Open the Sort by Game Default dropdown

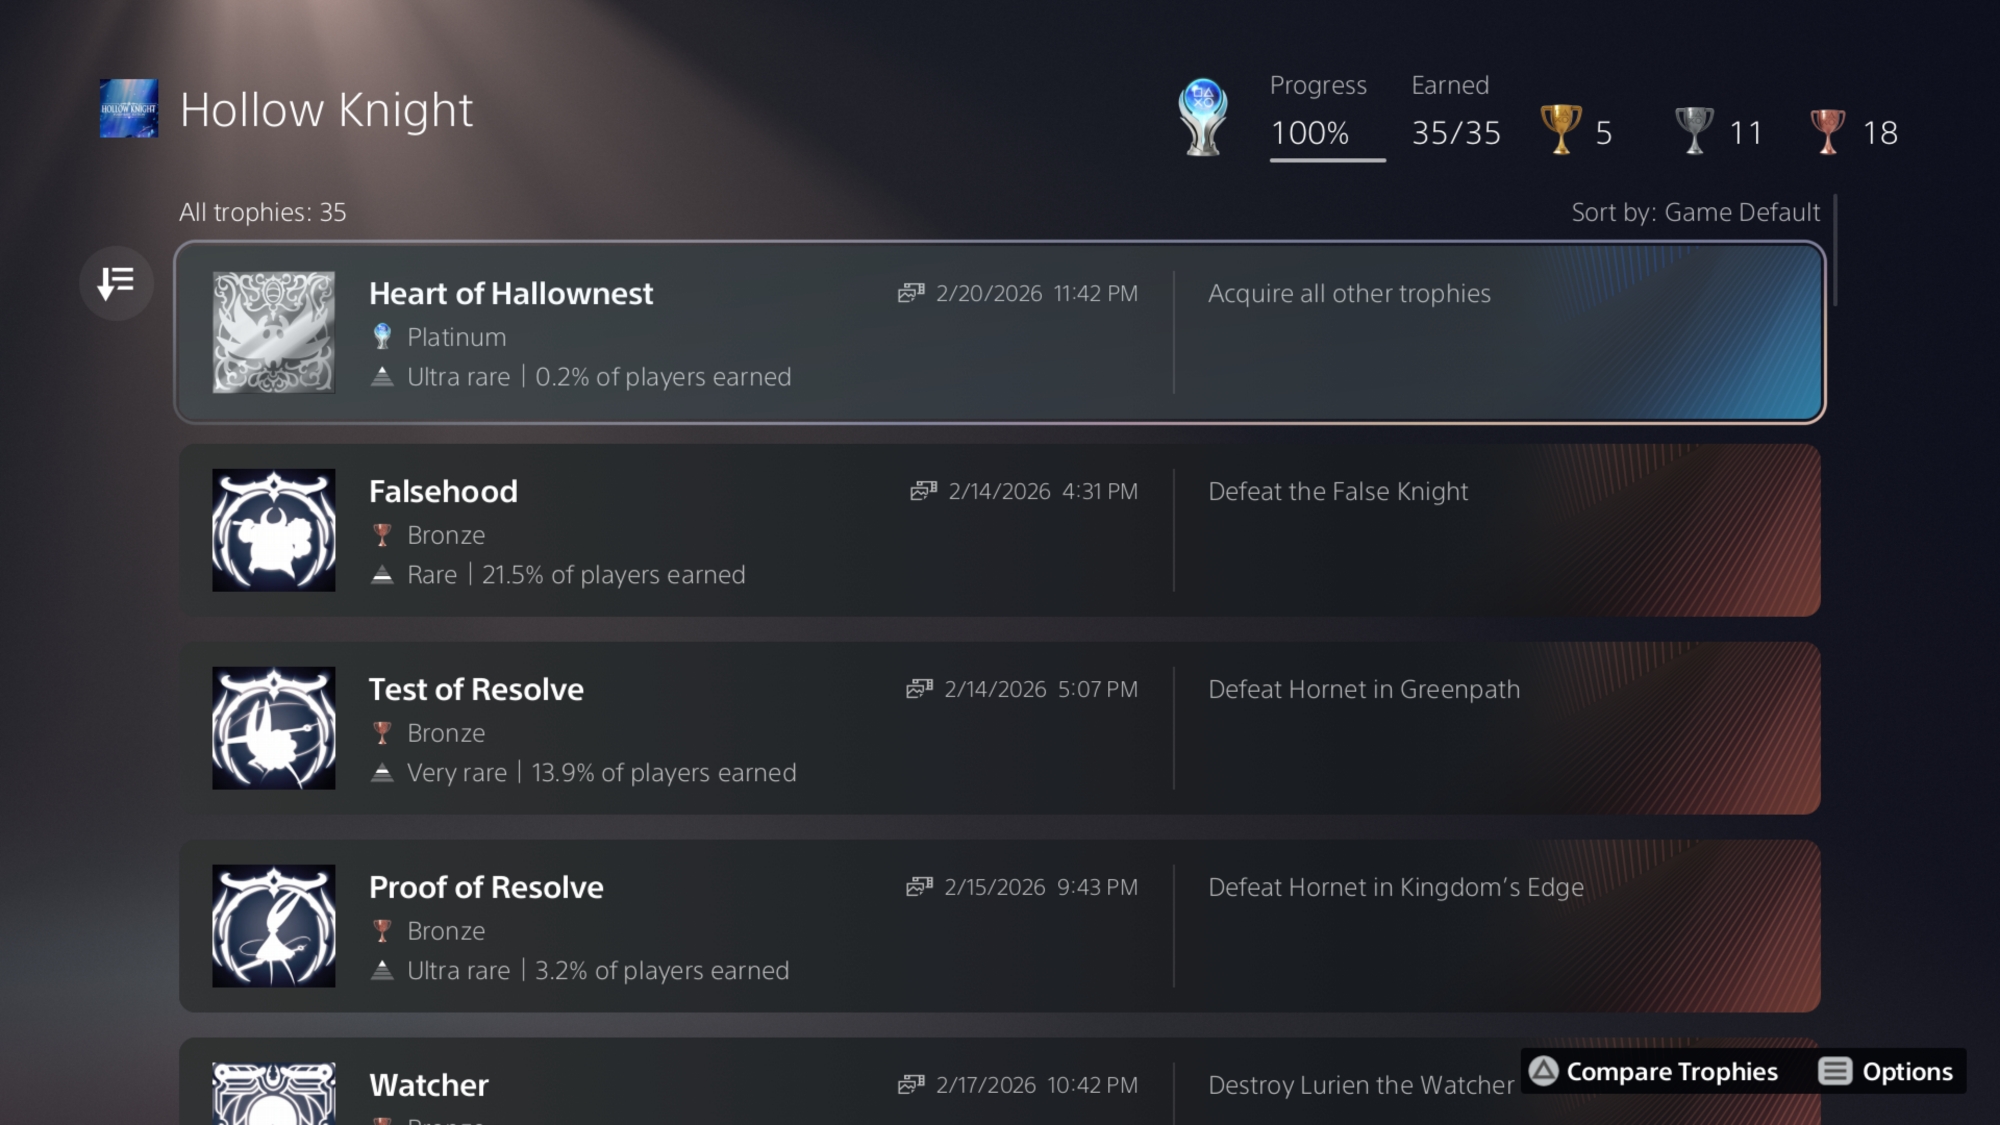(1695, 212)
